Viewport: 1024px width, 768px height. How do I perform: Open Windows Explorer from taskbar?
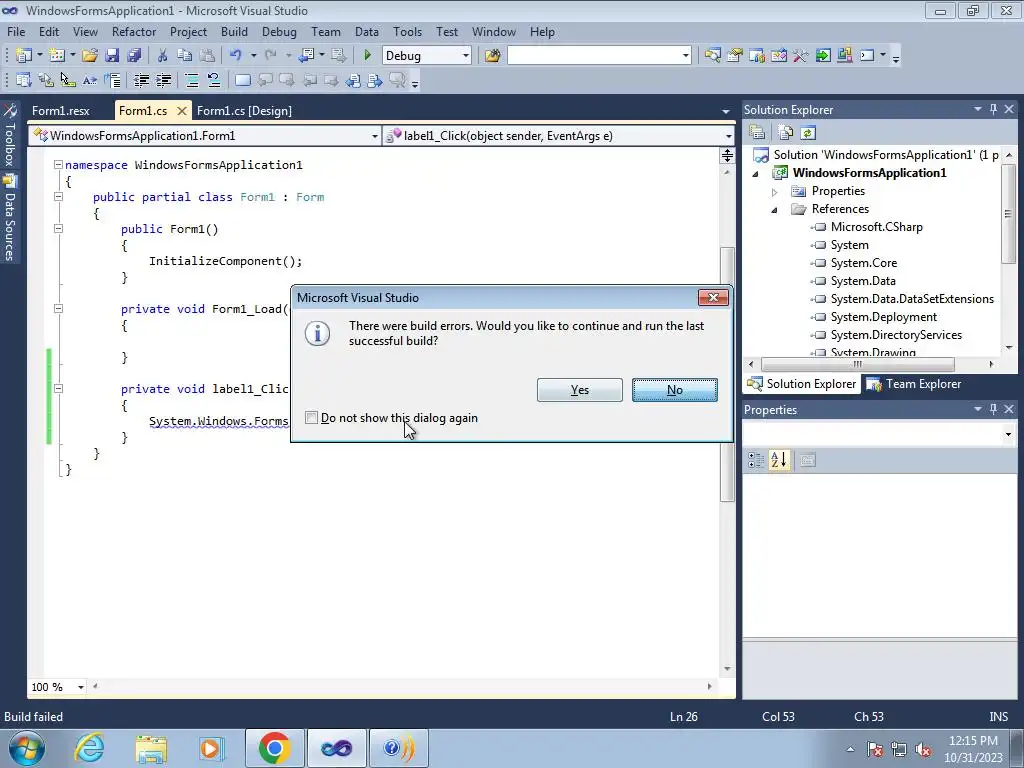151,748
